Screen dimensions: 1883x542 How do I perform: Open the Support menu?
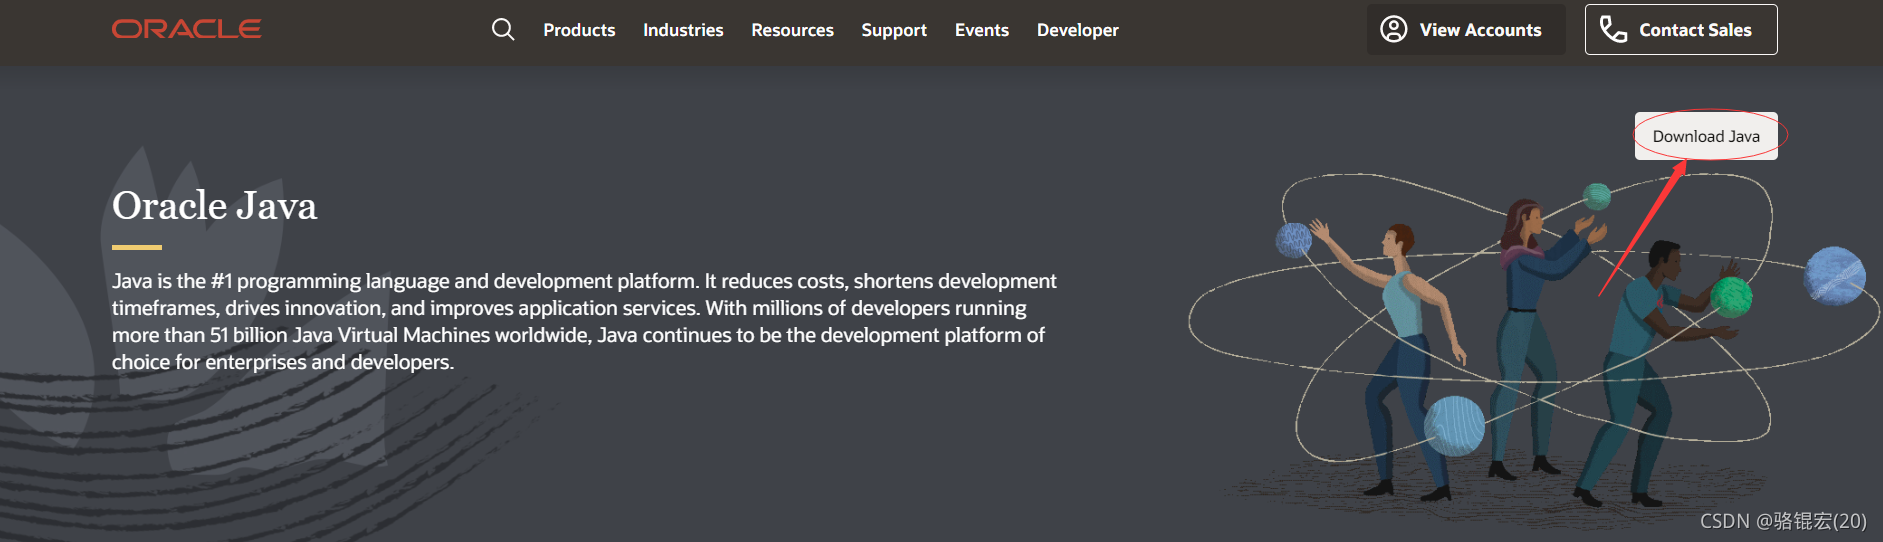[894, 30]
